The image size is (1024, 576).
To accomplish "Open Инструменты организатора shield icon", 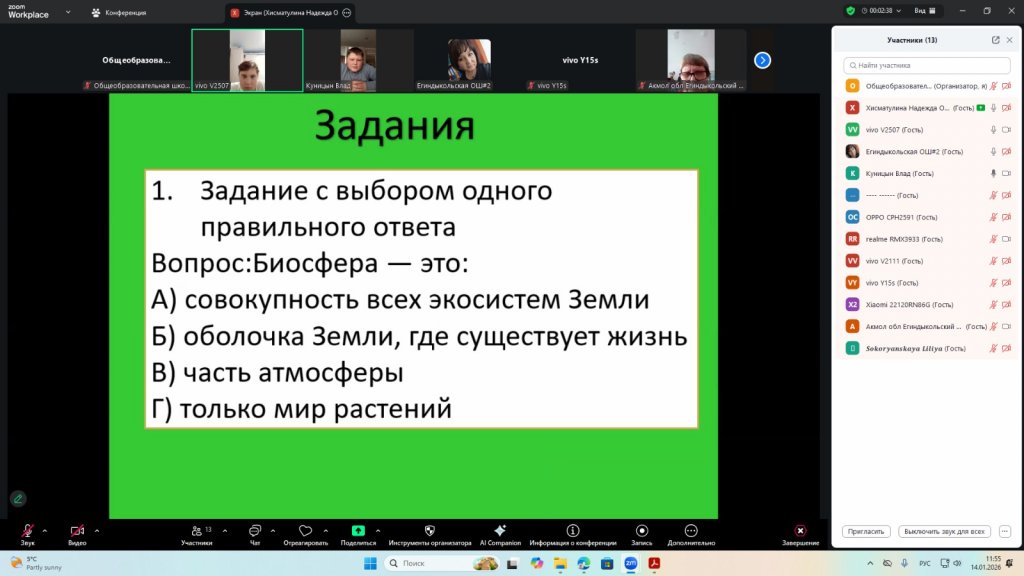I will pos(430,531).
